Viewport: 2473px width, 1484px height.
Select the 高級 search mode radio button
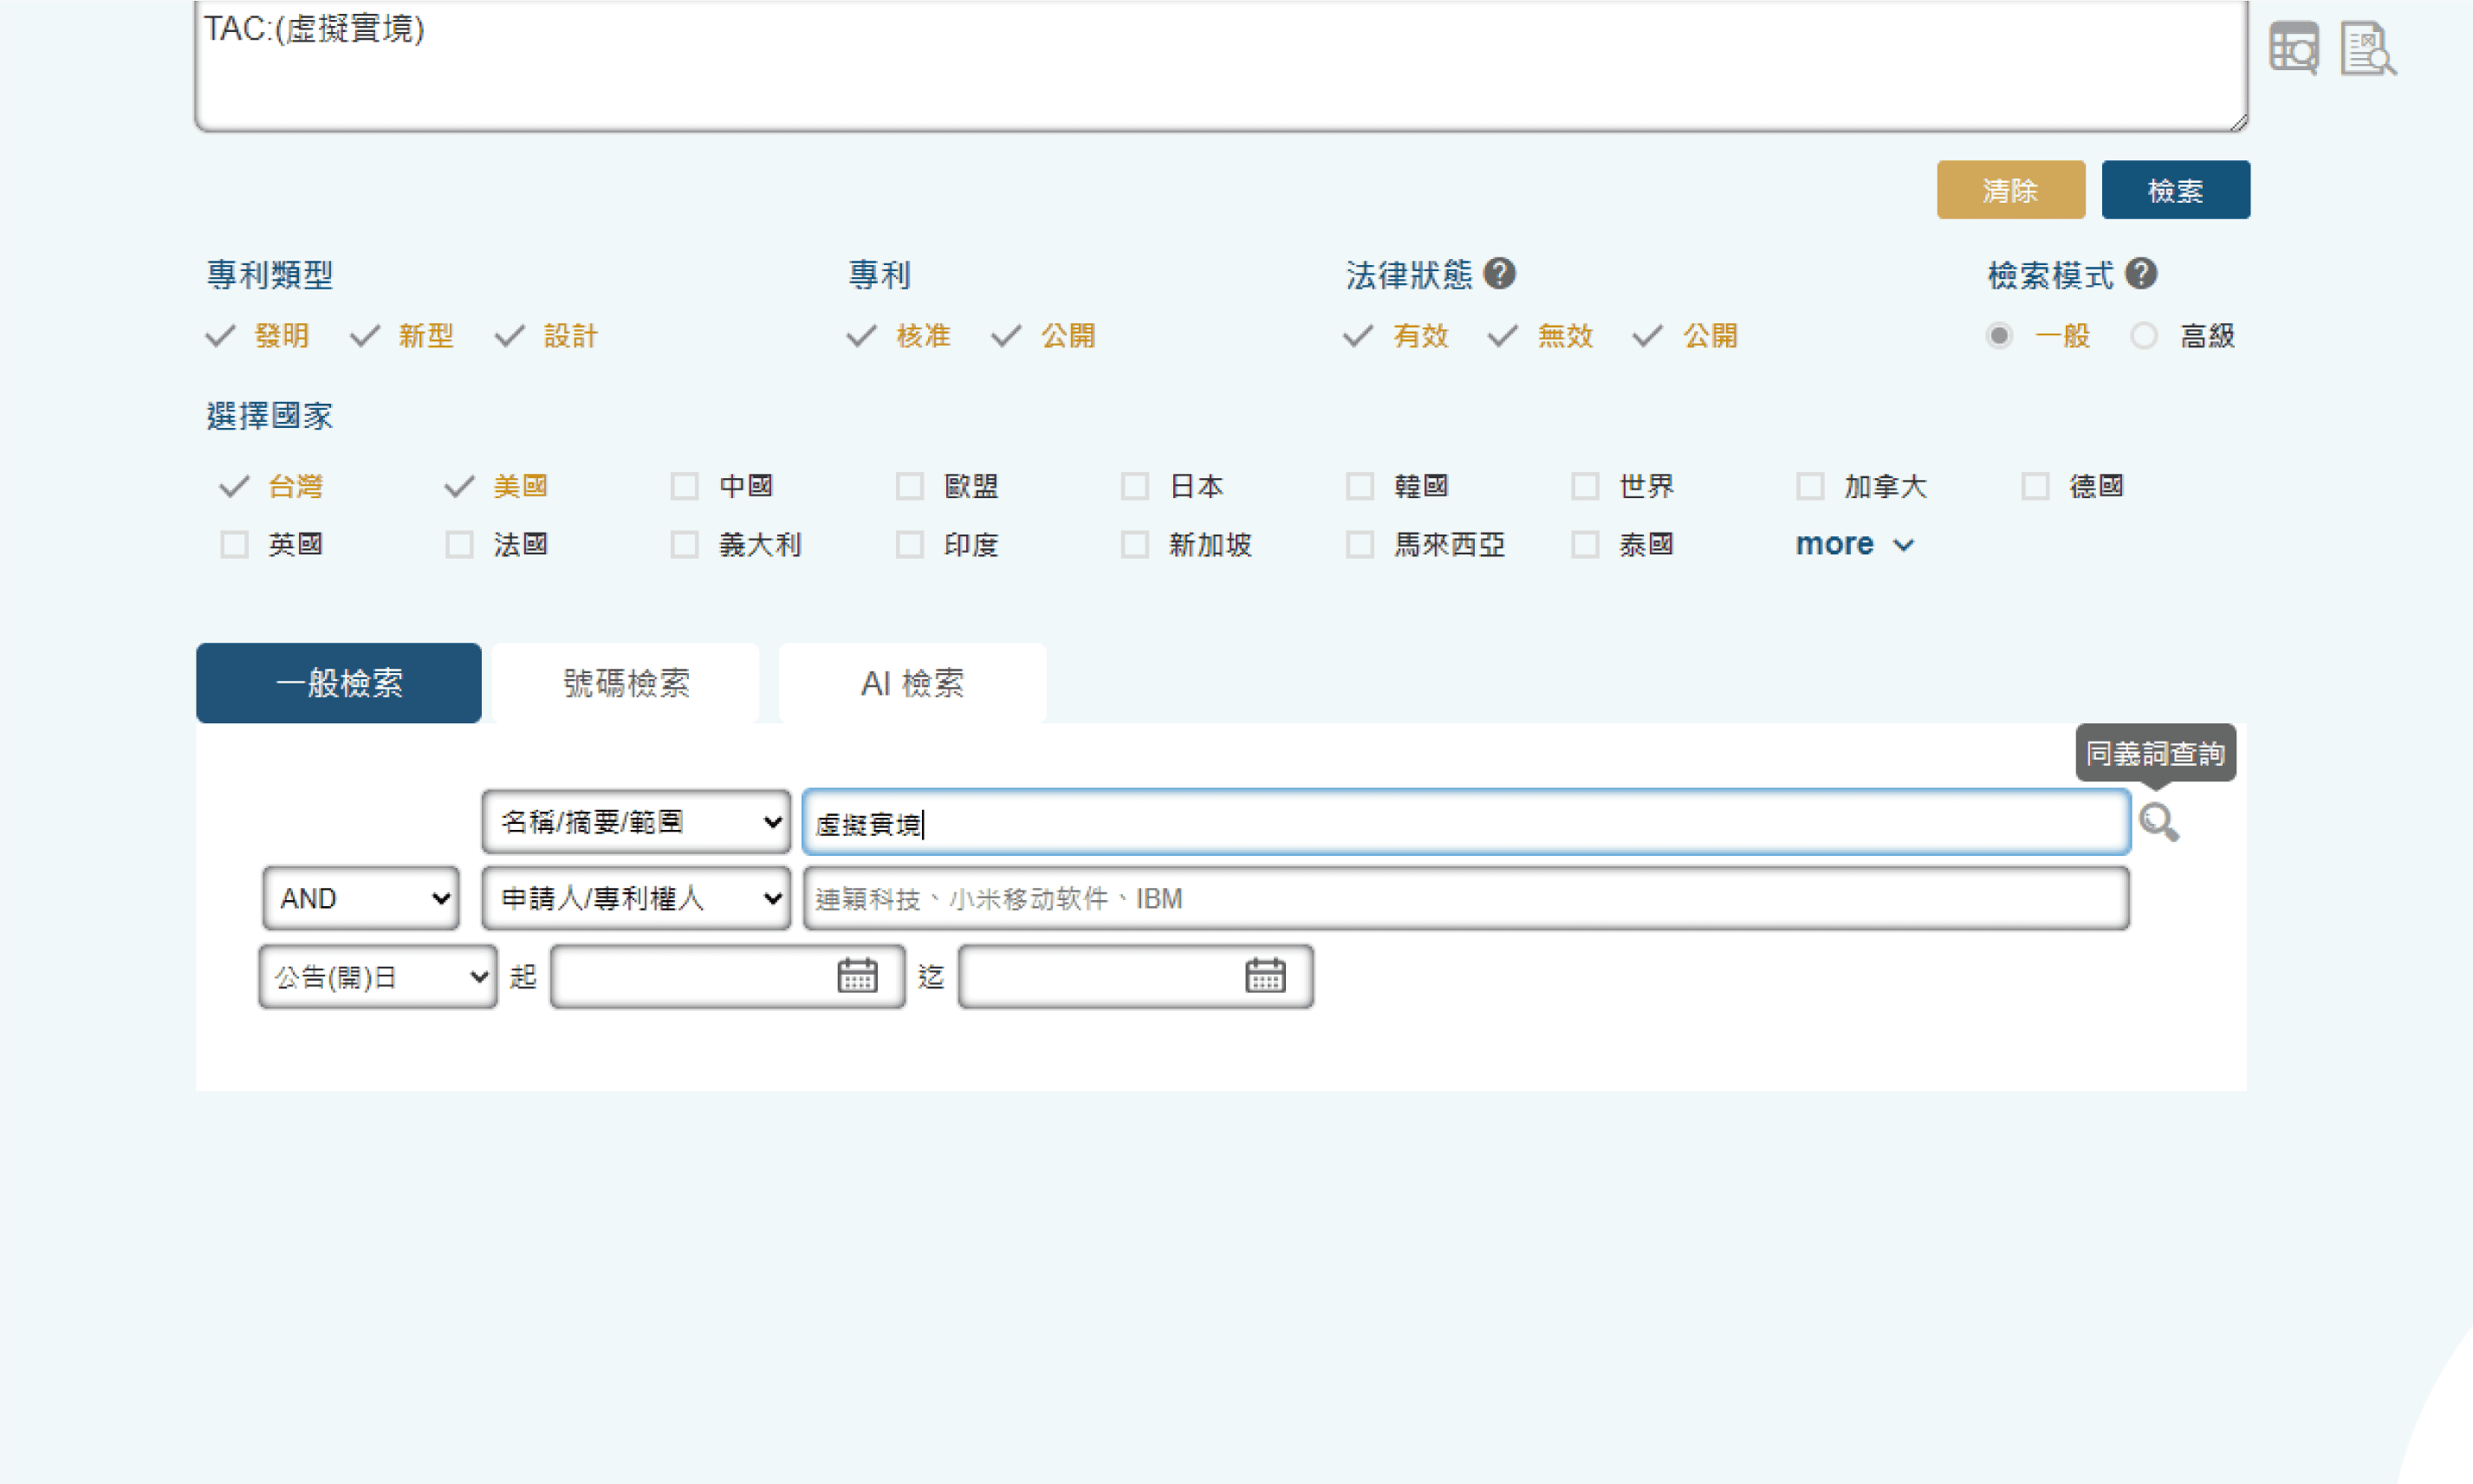pyautogui.click(x=2143, y=335)
